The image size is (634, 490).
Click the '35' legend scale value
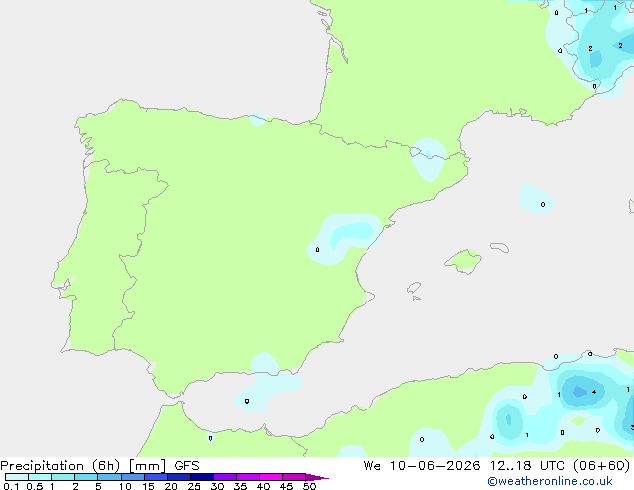coord(240,486)
